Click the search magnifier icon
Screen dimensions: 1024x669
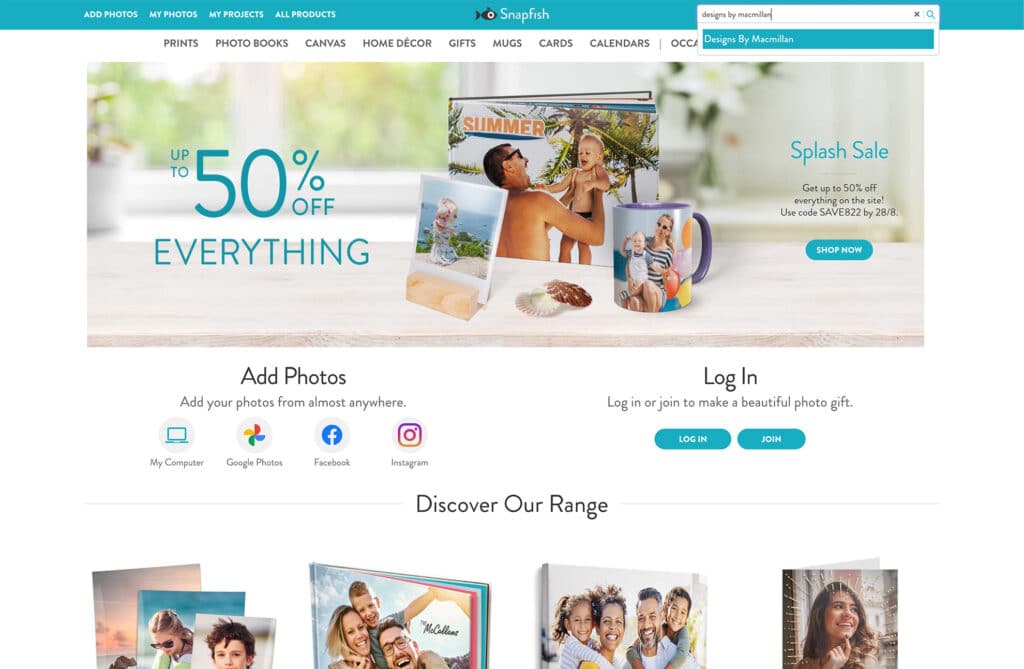coord(930,14)
